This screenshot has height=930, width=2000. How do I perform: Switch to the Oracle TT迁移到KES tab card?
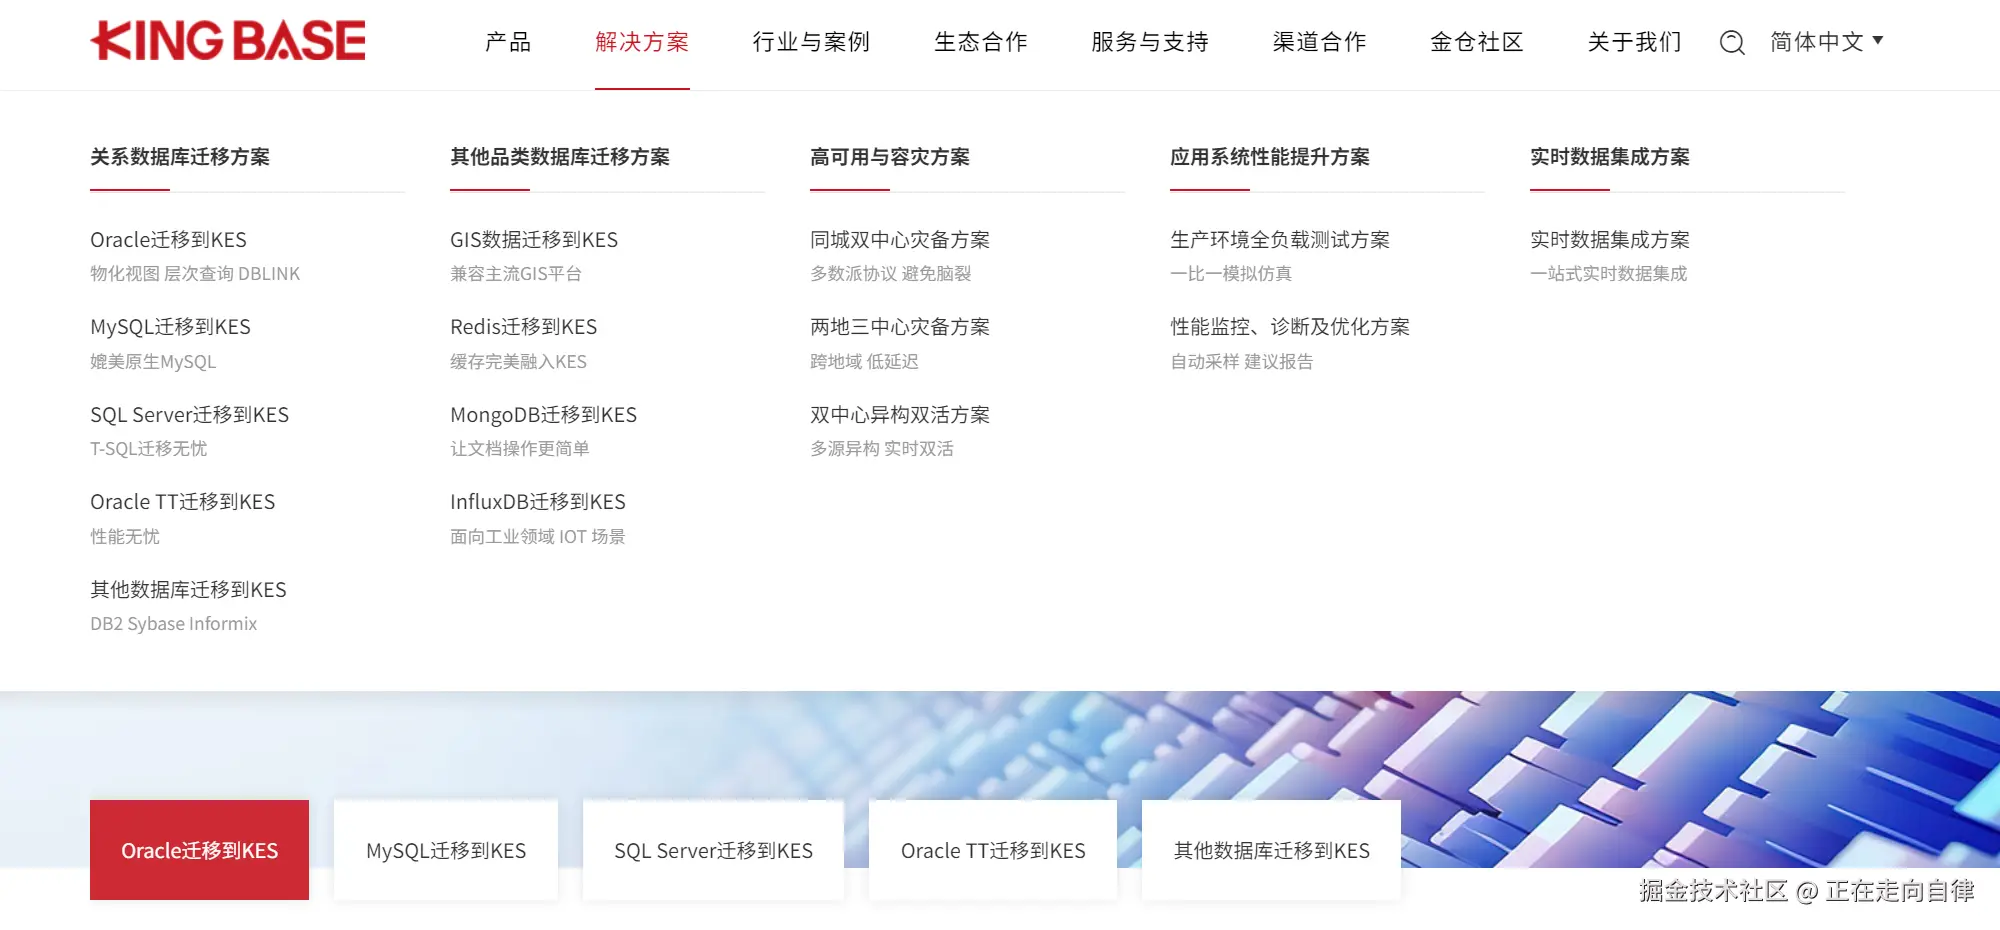pyautogui.click(x=993, y=850)
